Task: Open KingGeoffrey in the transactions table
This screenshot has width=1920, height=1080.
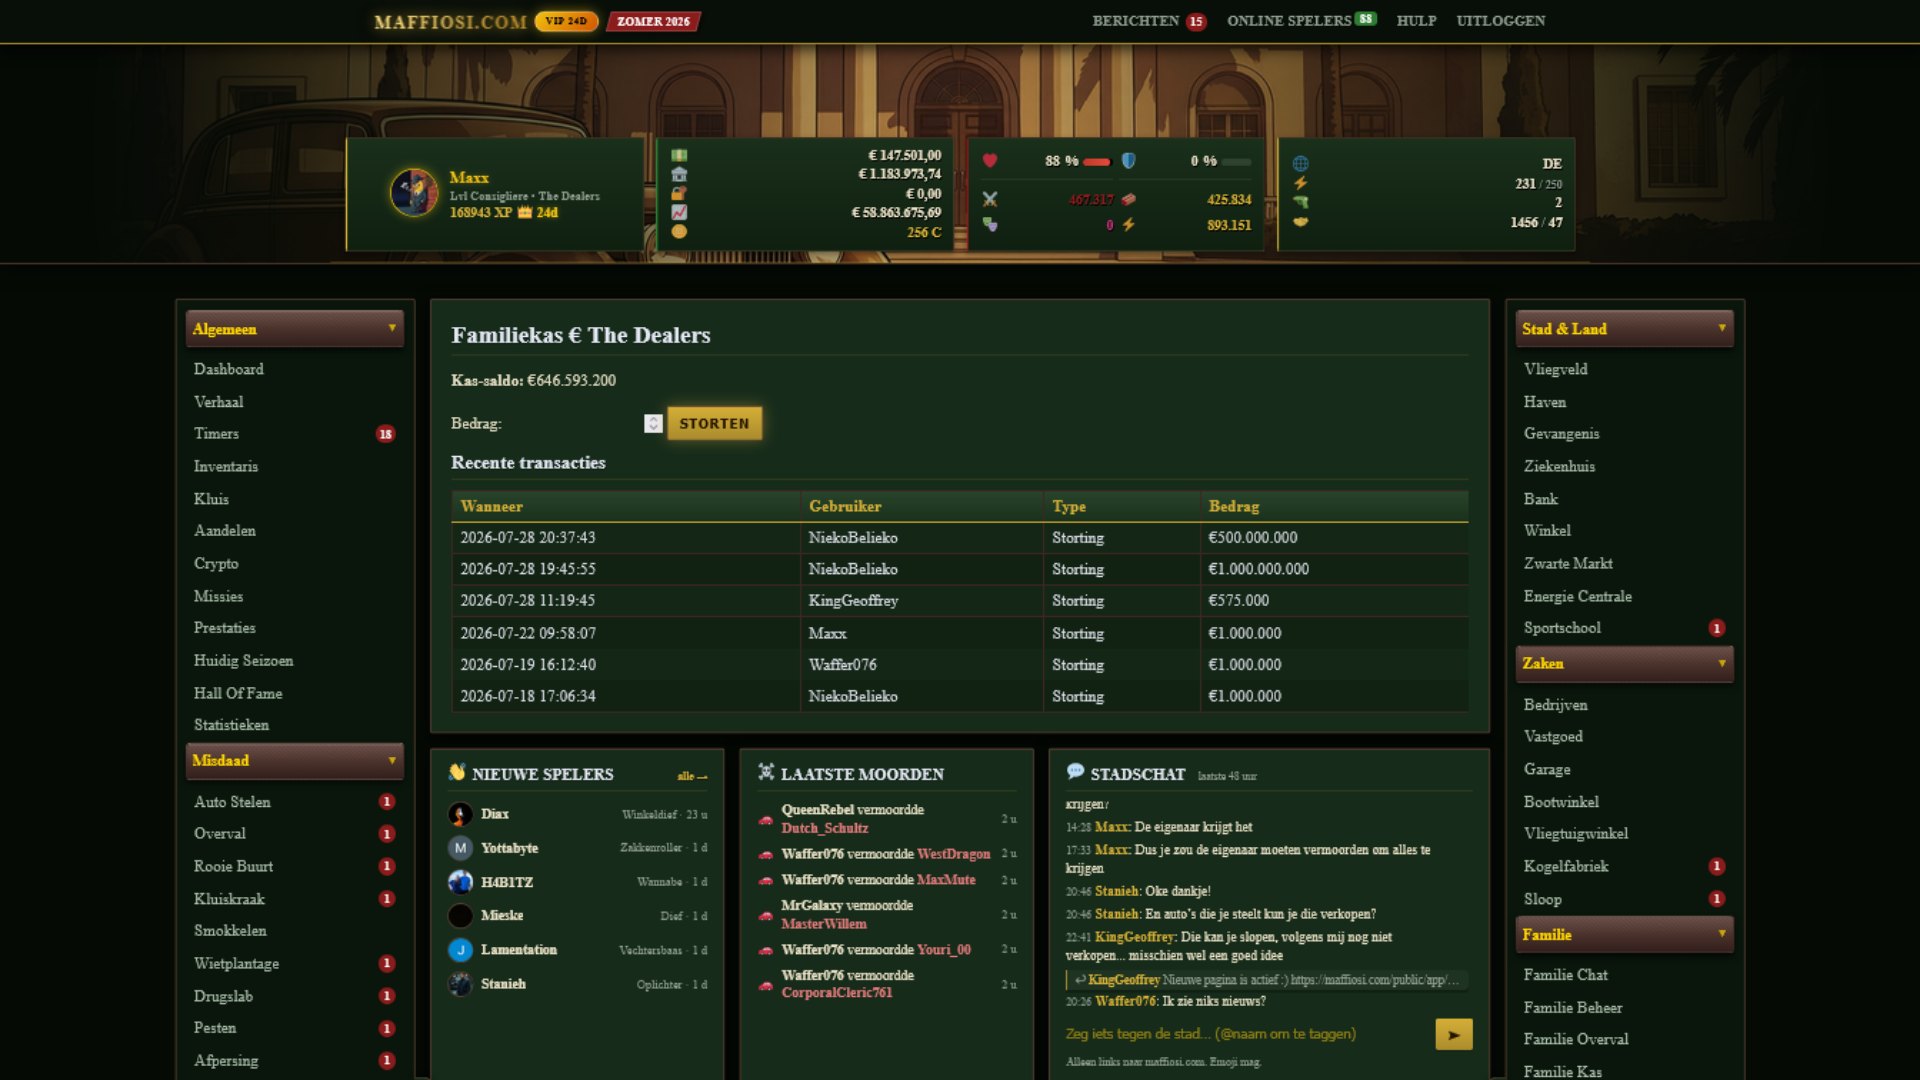Action: [x=853, y=601]
